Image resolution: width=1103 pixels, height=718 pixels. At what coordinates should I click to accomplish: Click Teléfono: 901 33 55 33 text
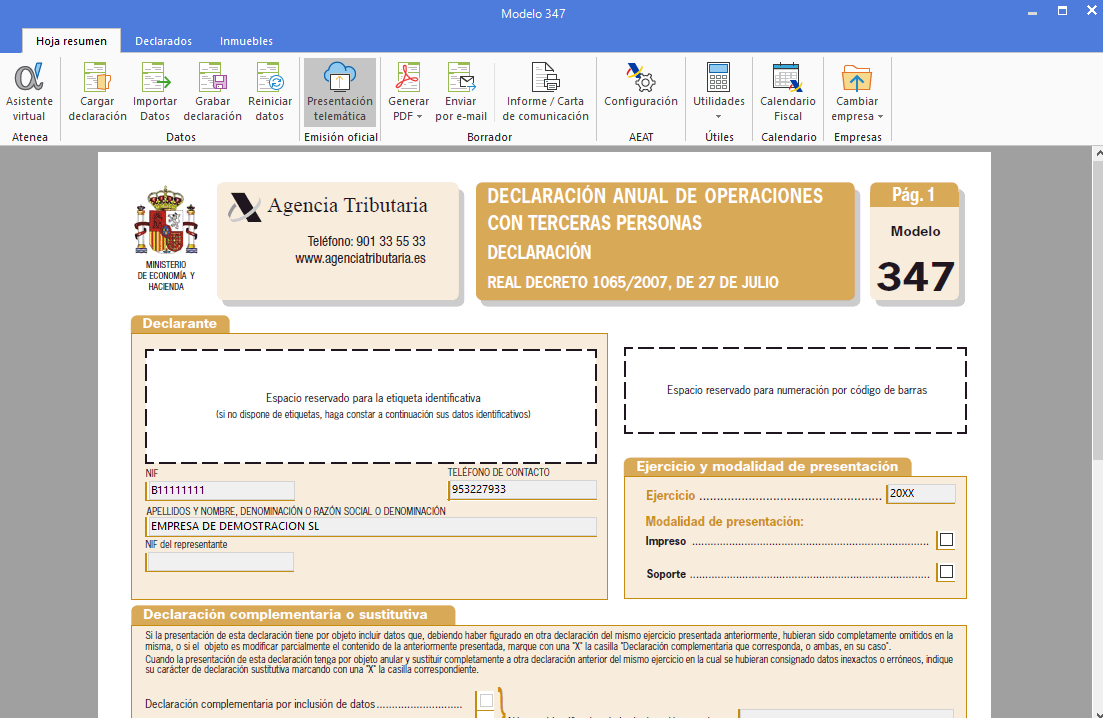[x=366, y=241]
